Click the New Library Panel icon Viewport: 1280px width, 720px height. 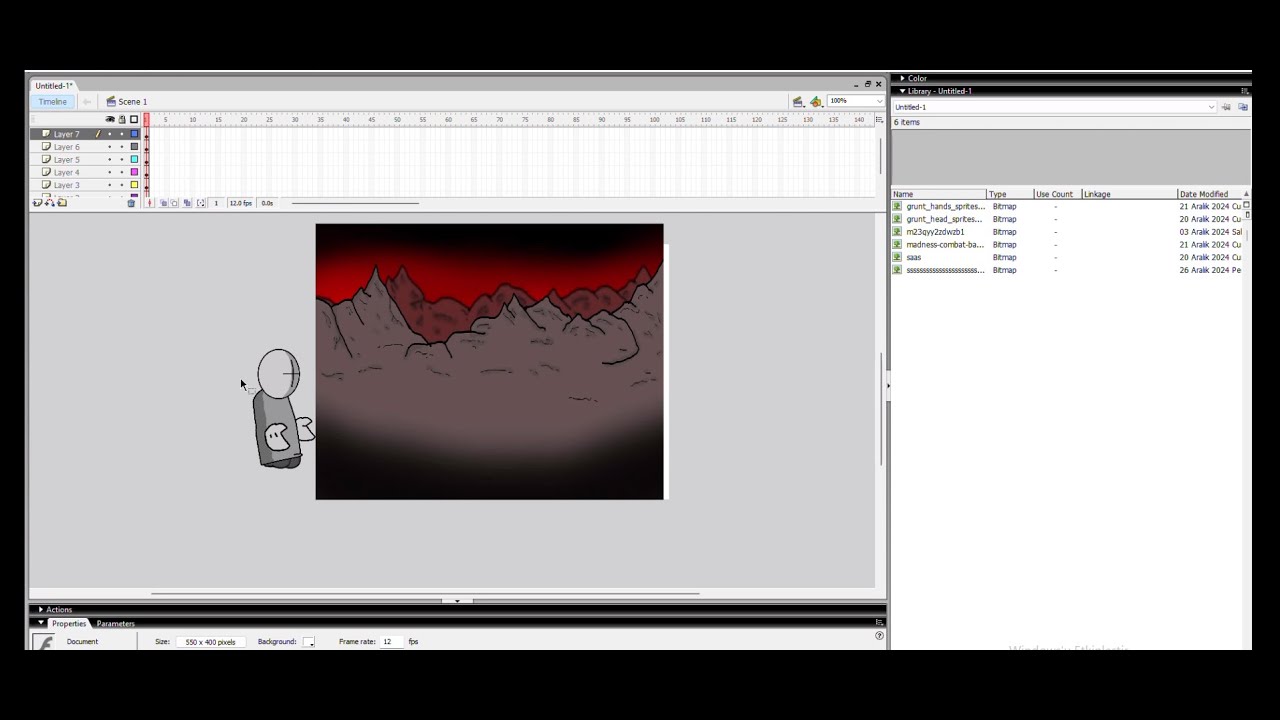tap(1243, 107)
